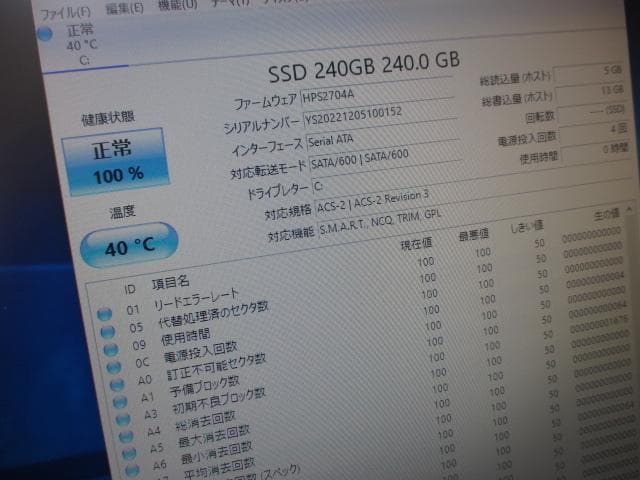Click the status icon for ID 0C row

[114, 367]
